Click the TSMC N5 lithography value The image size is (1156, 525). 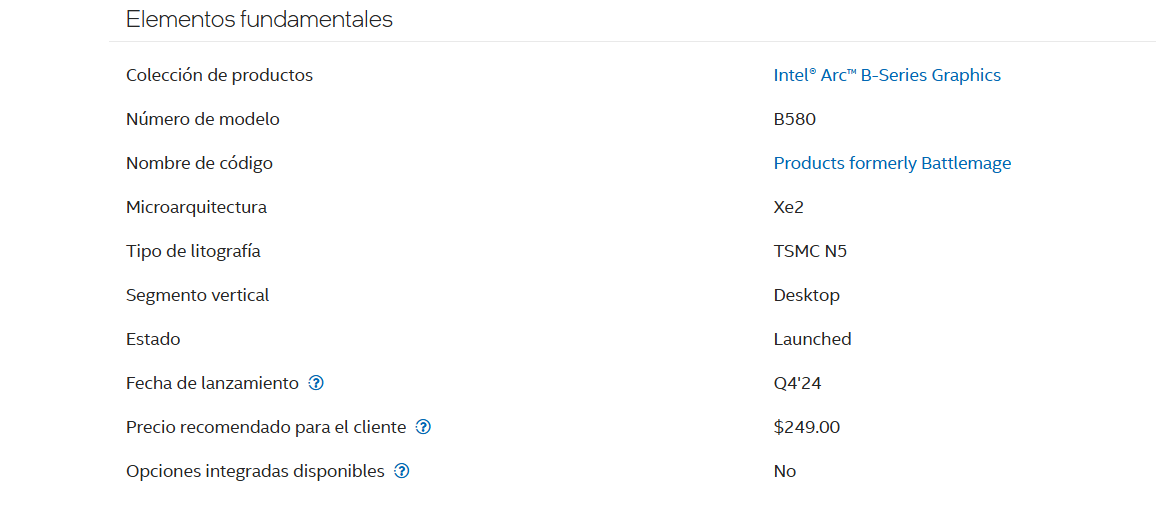[810, 251]
